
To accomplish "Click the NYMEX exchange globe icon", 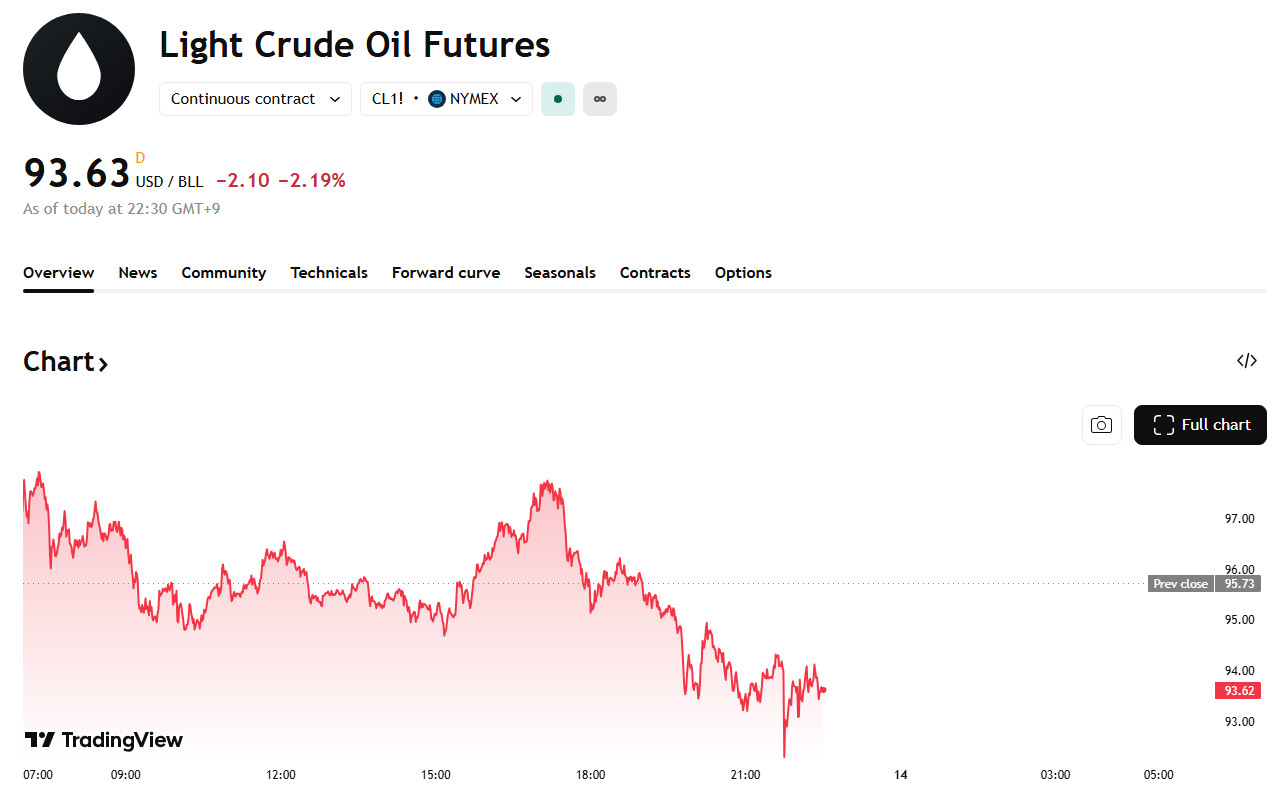I will 437,99.
